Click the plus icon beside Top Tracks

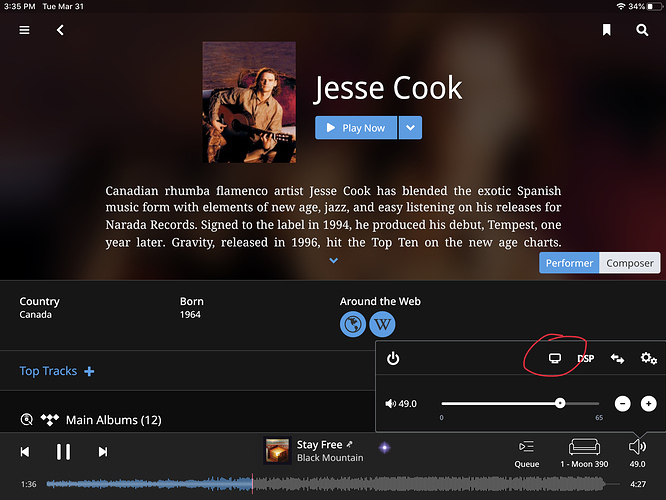pos(89,371)
